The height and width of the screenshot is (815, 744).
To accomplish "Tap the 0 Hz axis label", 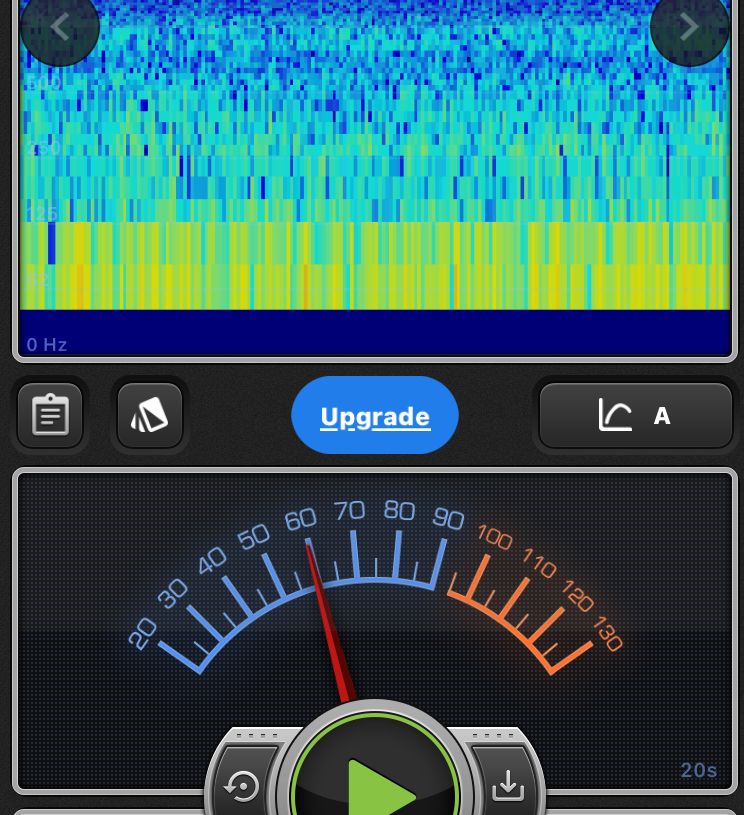I will pos(47,345).
